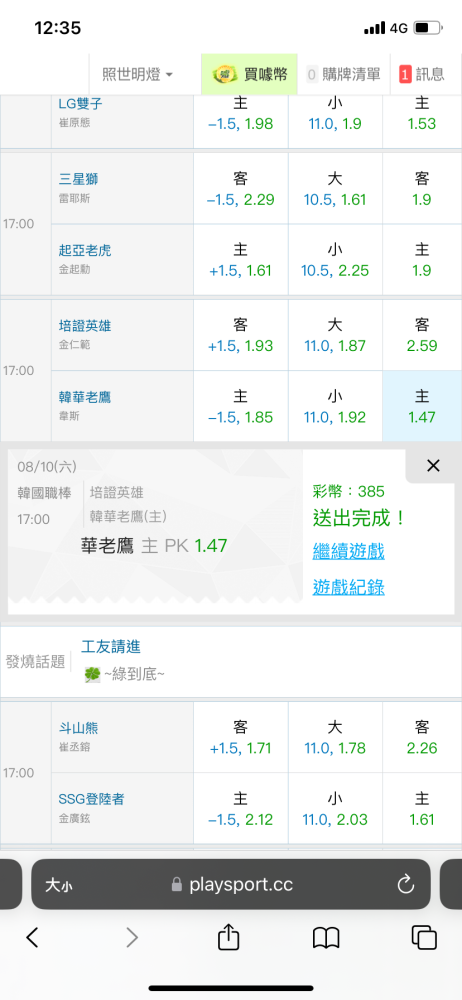Go back with Safari back arrow
The width and height of the screenshot is (462, 1000).
pos(33,937)
